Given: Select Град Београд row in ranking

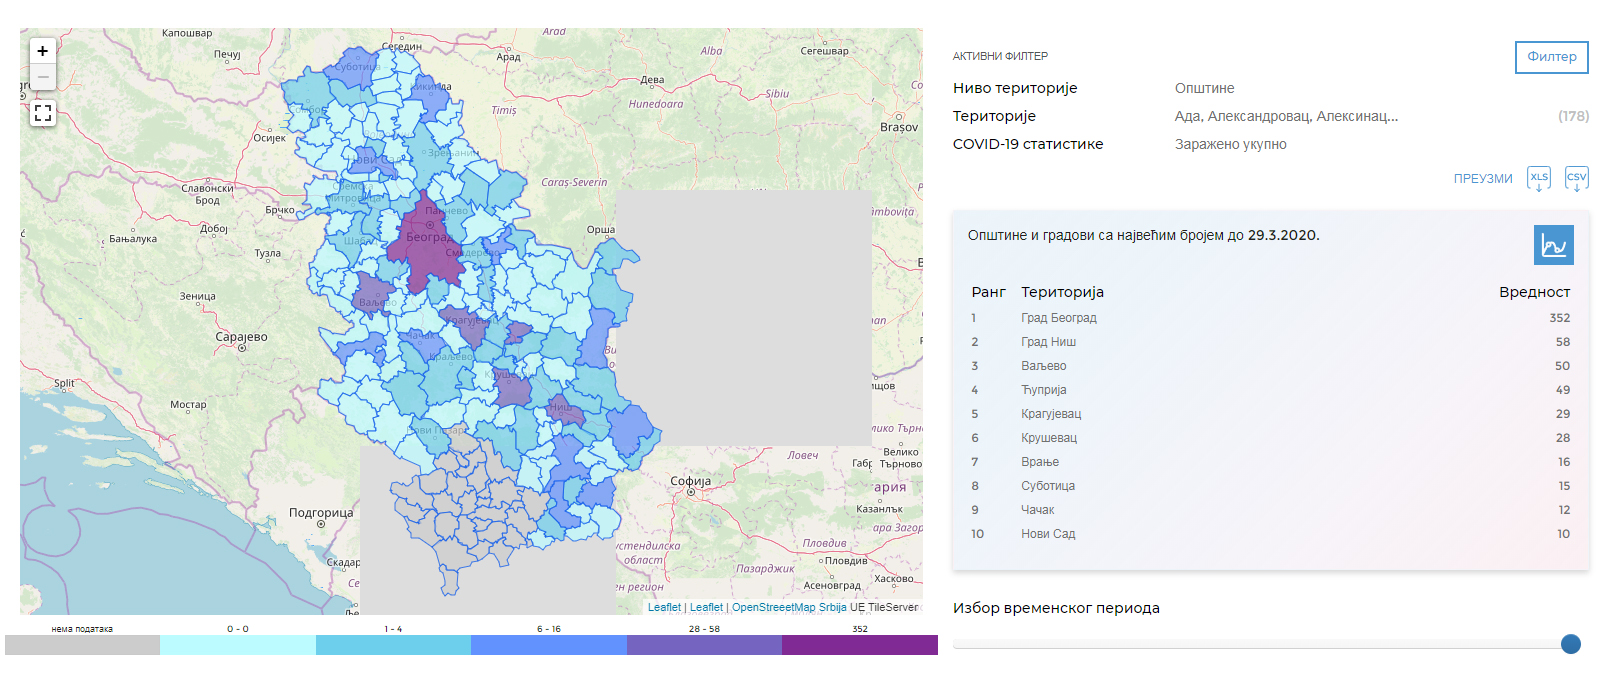Looking at the screenshot, I should point(1270,318).
